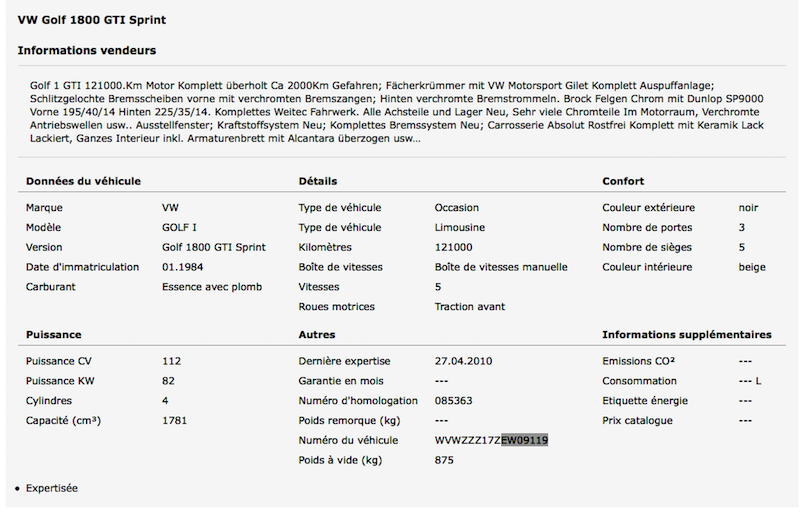This screenshot has height=514, width=800.
Task: Click the 'Capacité (cm³)' label
Action: pos(63,421)
